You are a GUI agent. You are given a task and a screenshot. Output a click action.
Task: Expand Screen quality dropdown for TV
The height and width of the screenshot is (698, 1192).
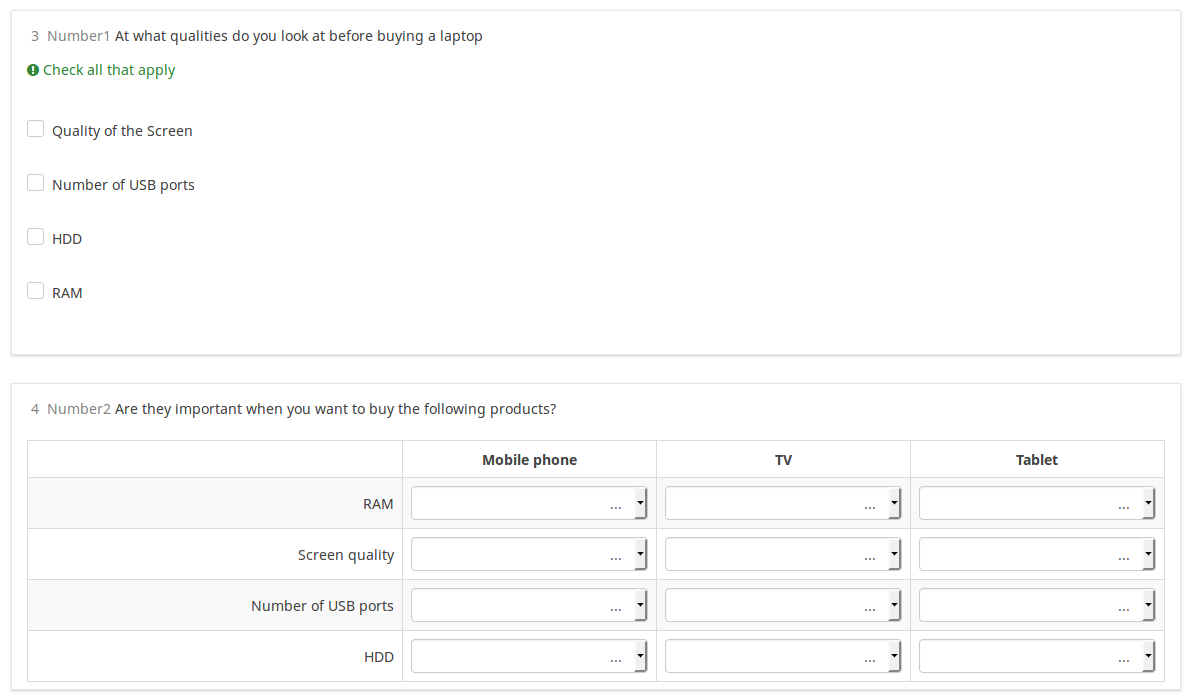783,555
